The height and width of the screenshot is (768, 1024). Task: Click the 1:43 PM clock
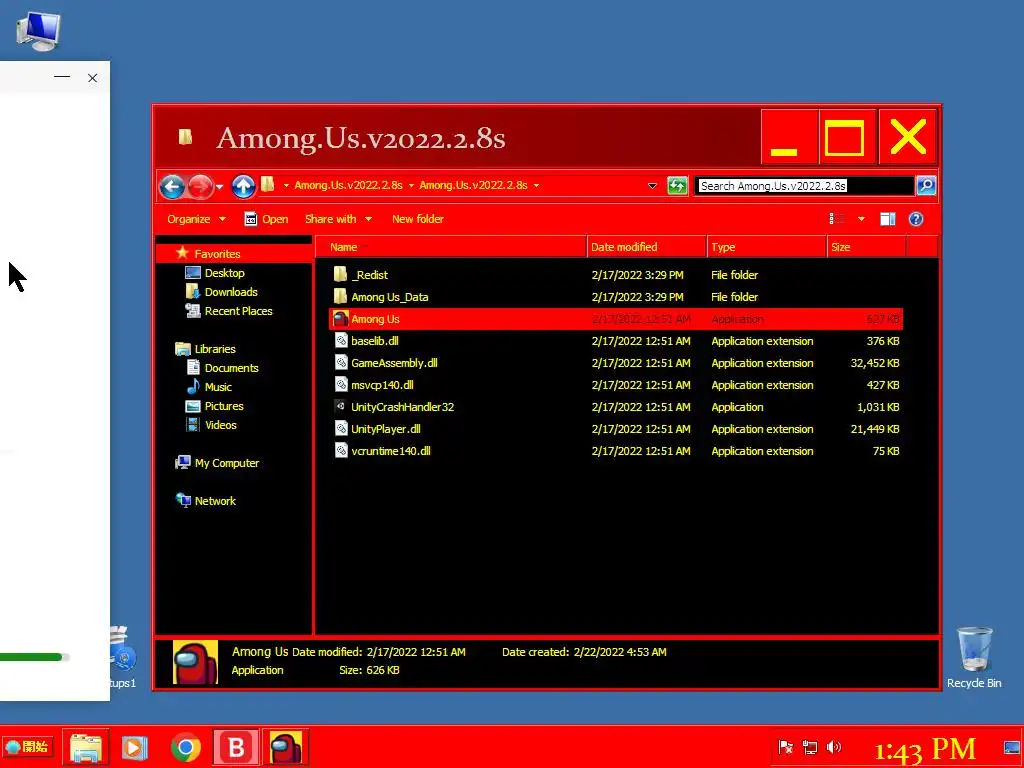(925, 750)
